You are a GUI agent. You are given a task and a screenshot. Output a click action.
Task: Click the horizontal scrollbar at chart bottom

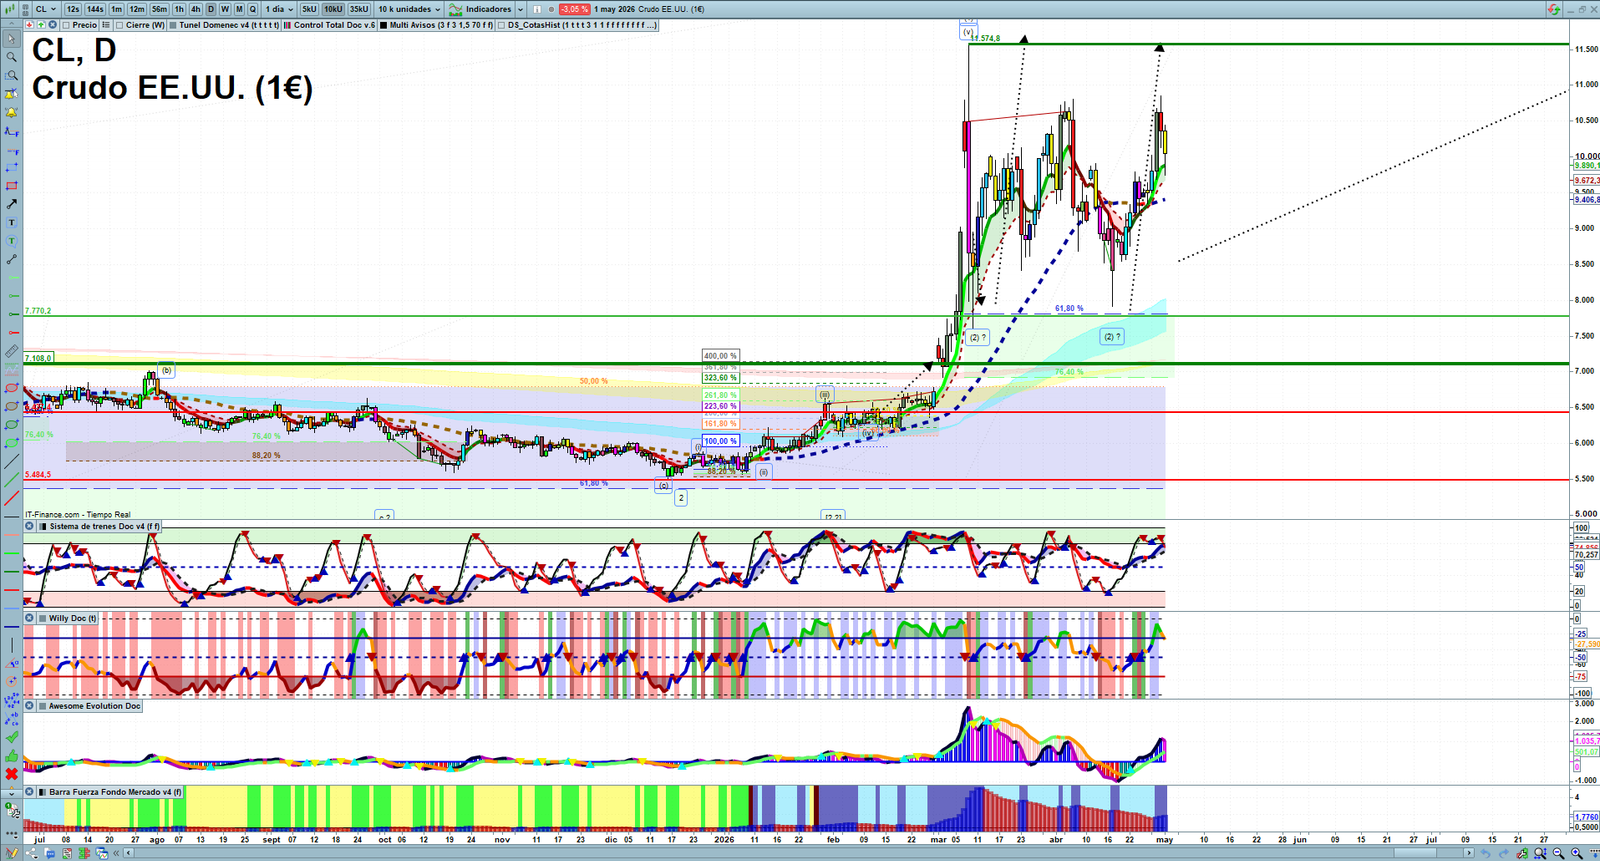click(800, 853)
